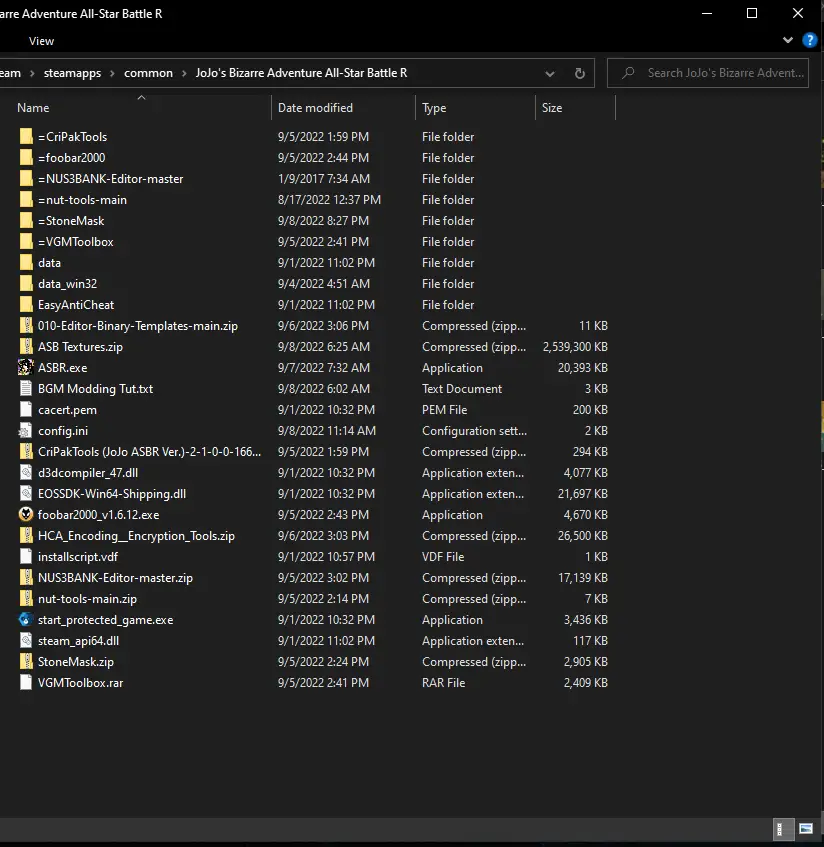The height and width of the screenshot is (847, 824).
Task: Refresh the current folder view
Action: point(579,73)
